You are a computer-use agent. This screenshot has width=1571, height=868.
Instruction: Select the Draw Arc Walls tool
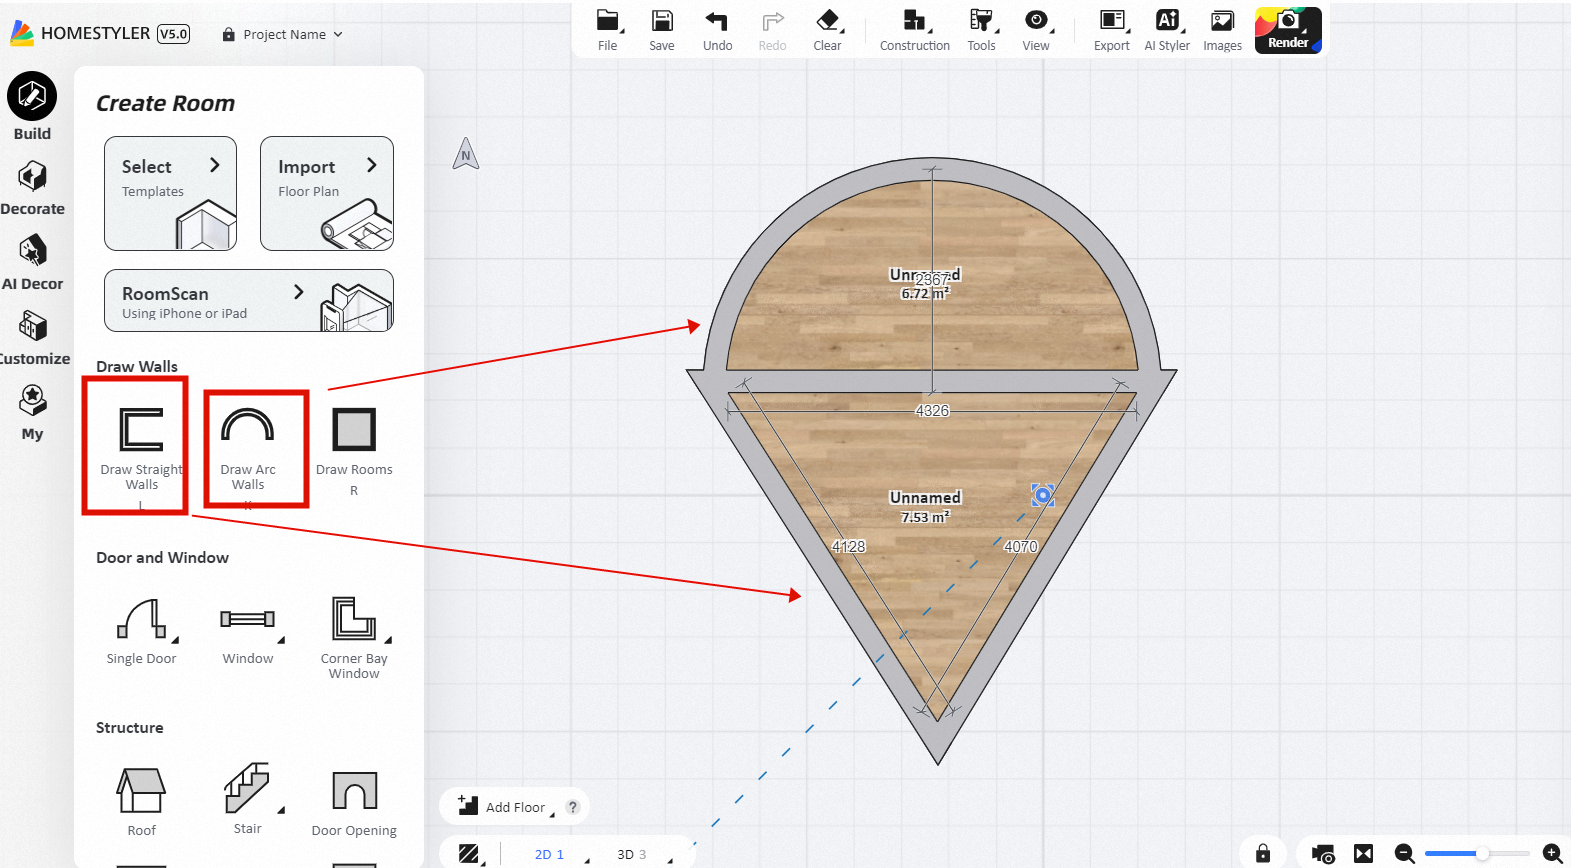248,447
